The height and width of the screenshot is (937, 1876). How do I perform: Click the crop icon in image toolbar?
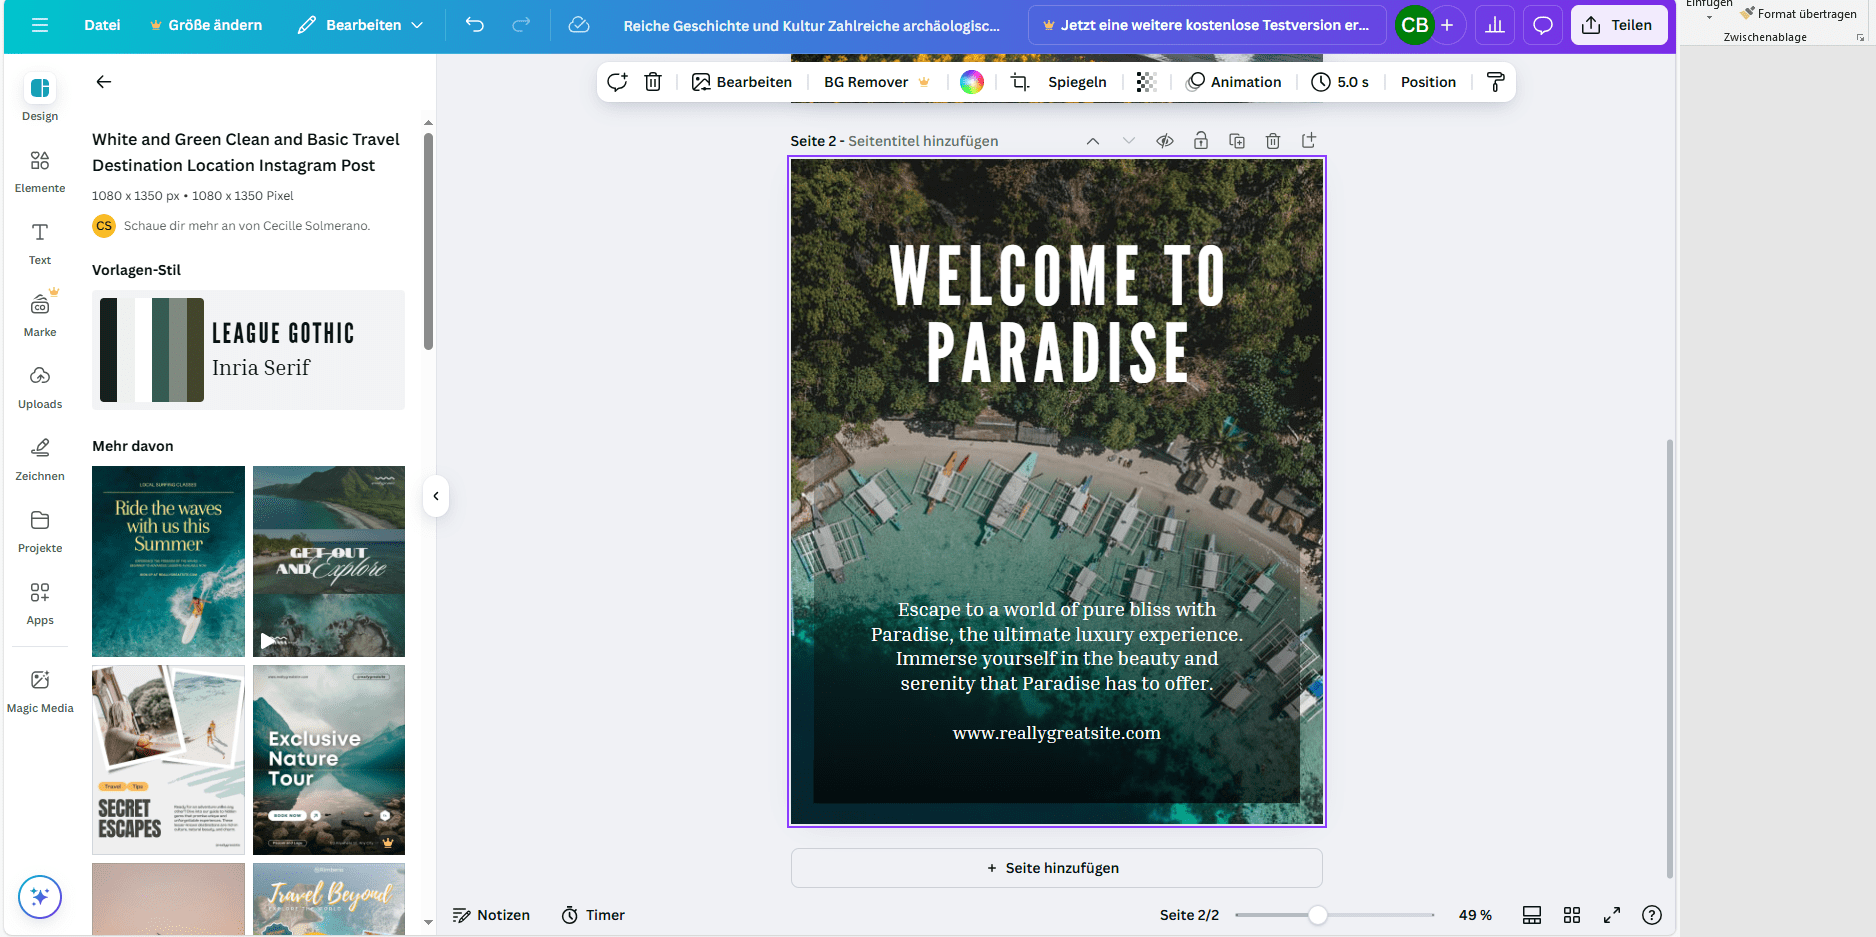[1019, 82]
